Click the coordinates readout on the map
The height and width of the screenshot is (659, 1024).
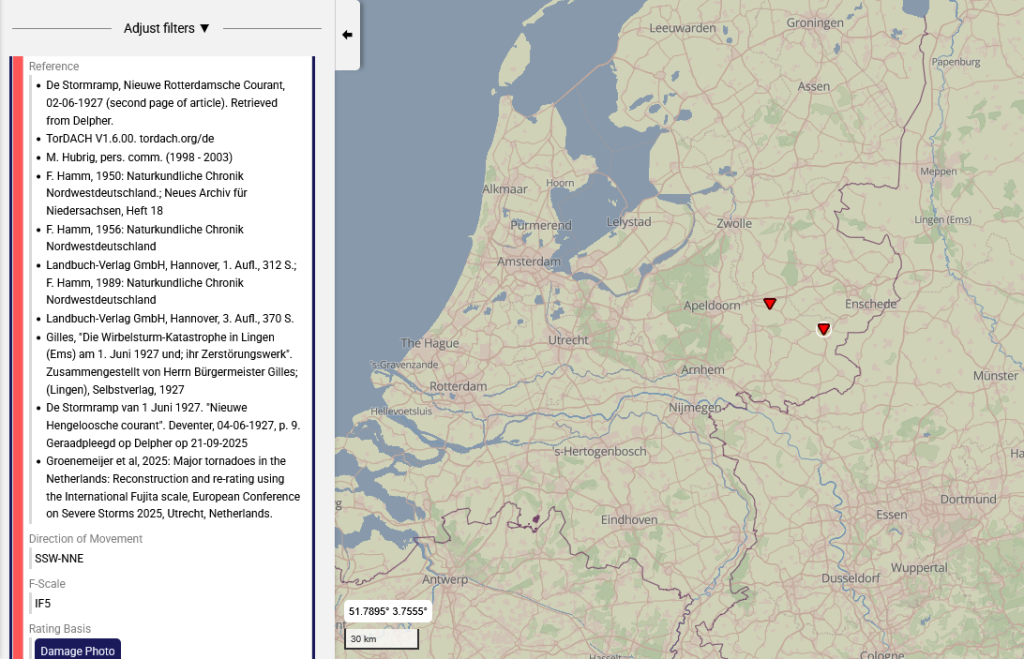[387, 611]
